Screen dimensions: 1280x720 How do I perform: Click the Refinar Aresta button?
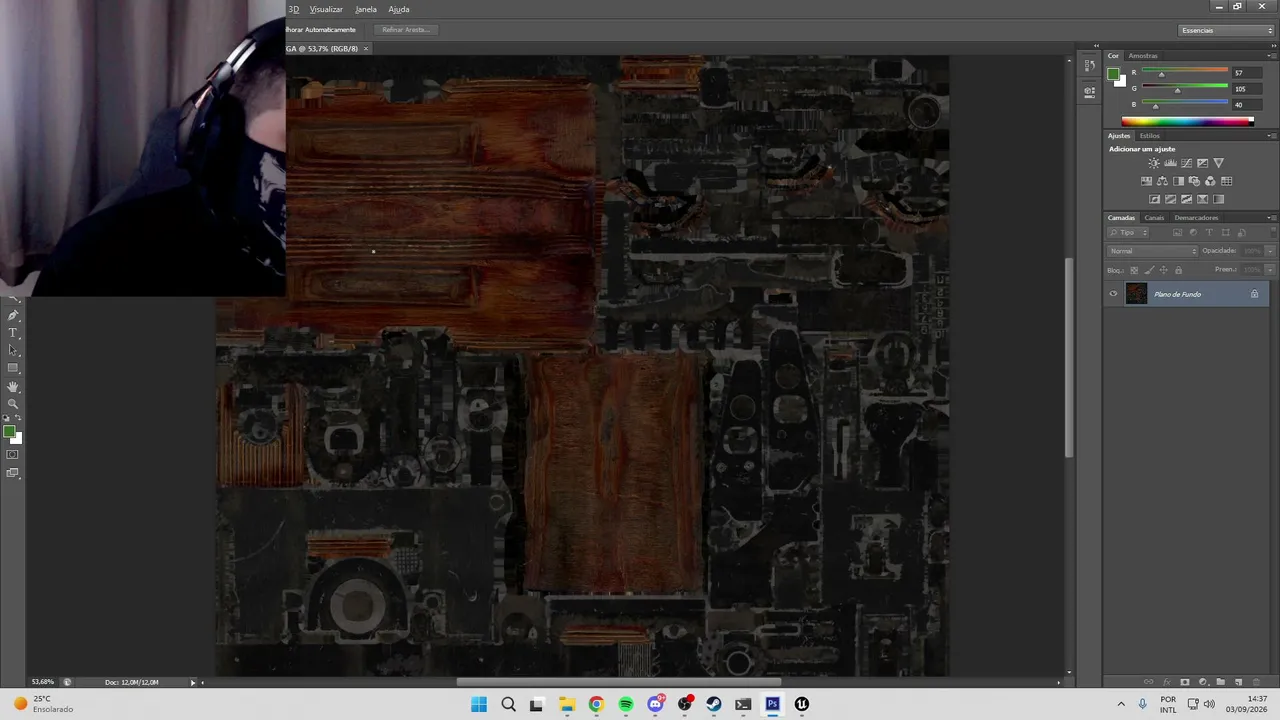[405, 30]
